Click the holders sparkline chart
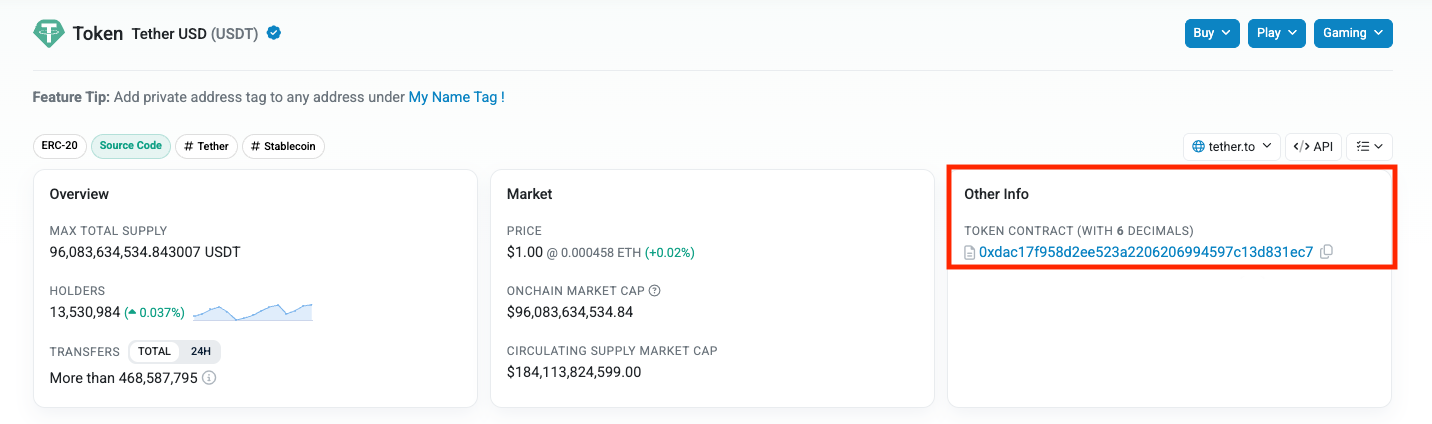Screen dimensions: 1432x424 253,311
